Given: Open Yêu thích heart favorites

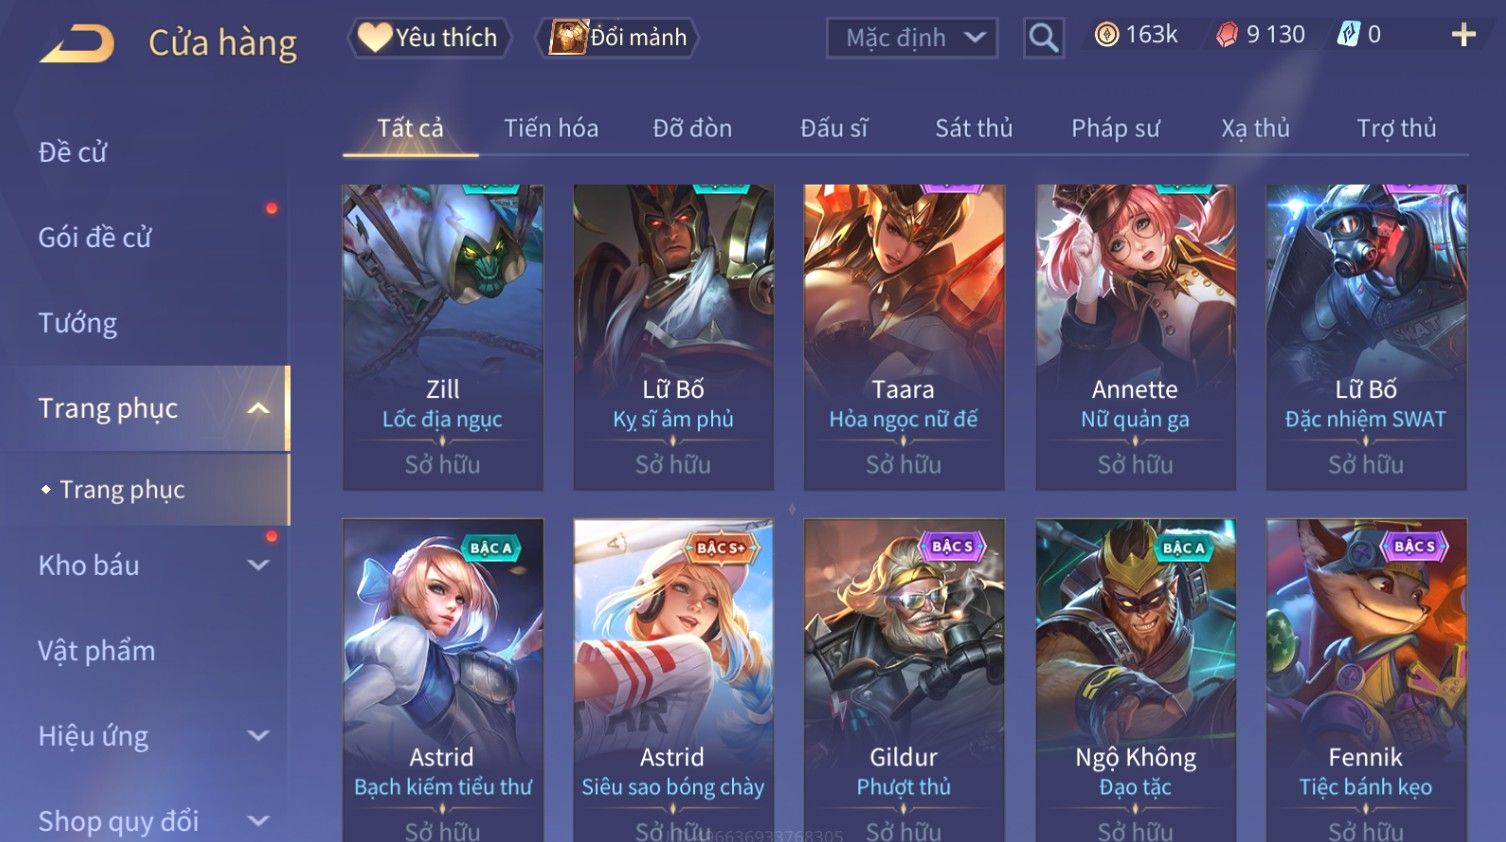Looking at the screenshot, I should click(430, 38).
